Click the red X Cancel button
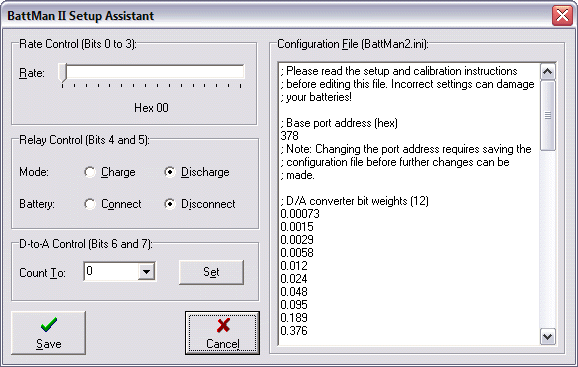 click(x=222, y=333)
